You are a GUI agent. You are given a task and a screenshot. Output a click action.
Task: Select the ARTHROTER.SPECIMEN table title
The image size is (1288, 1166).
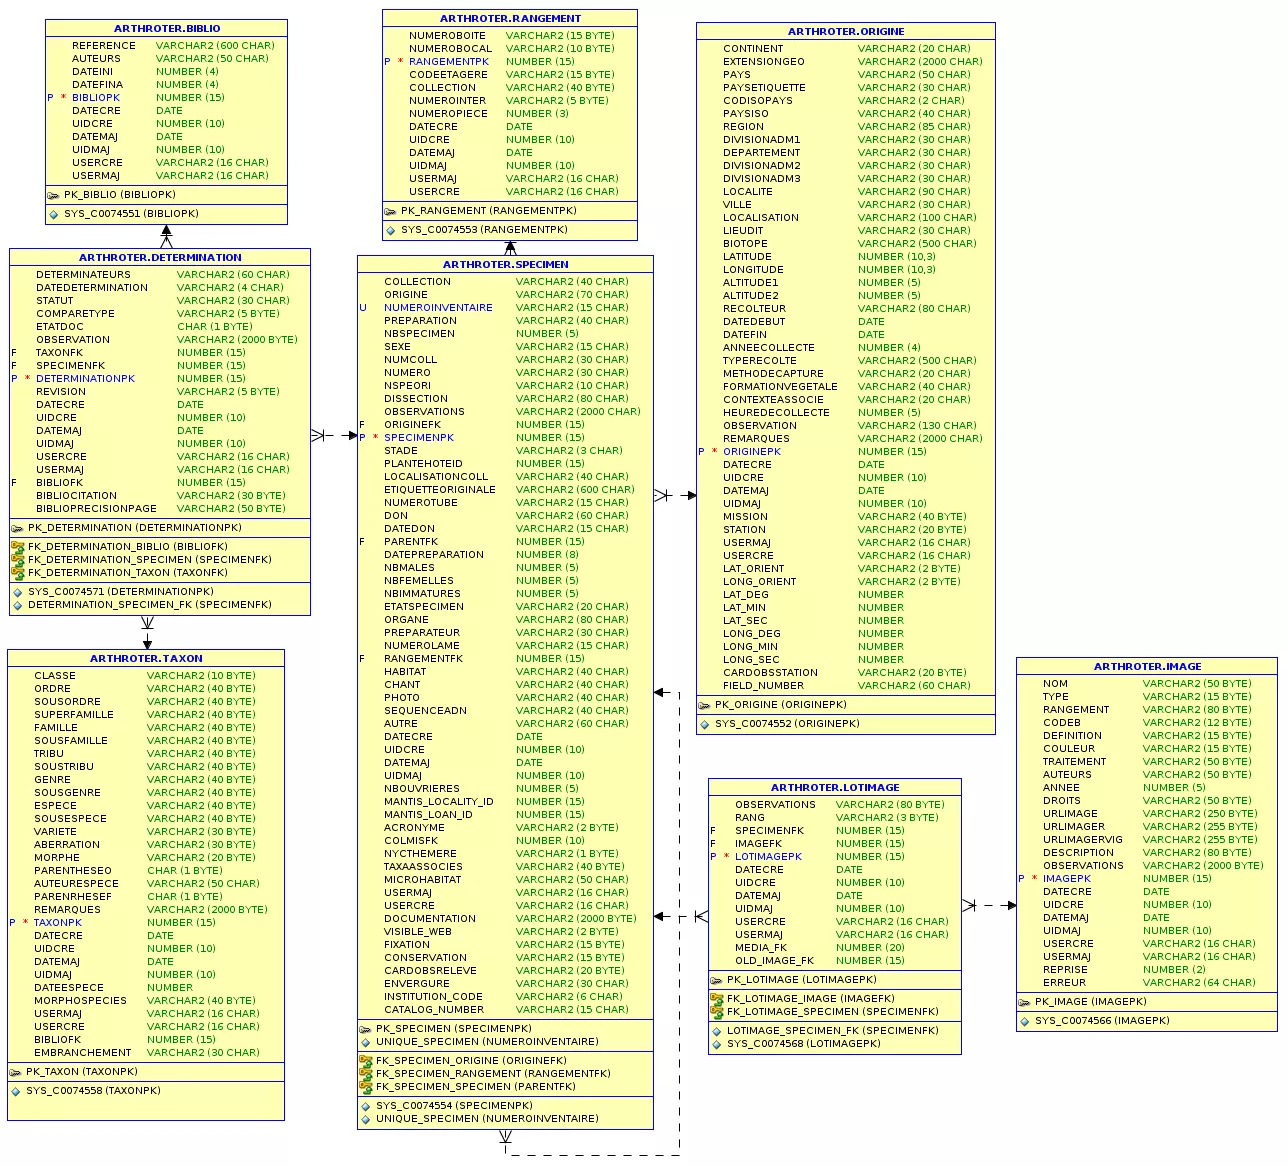(506, 265)
